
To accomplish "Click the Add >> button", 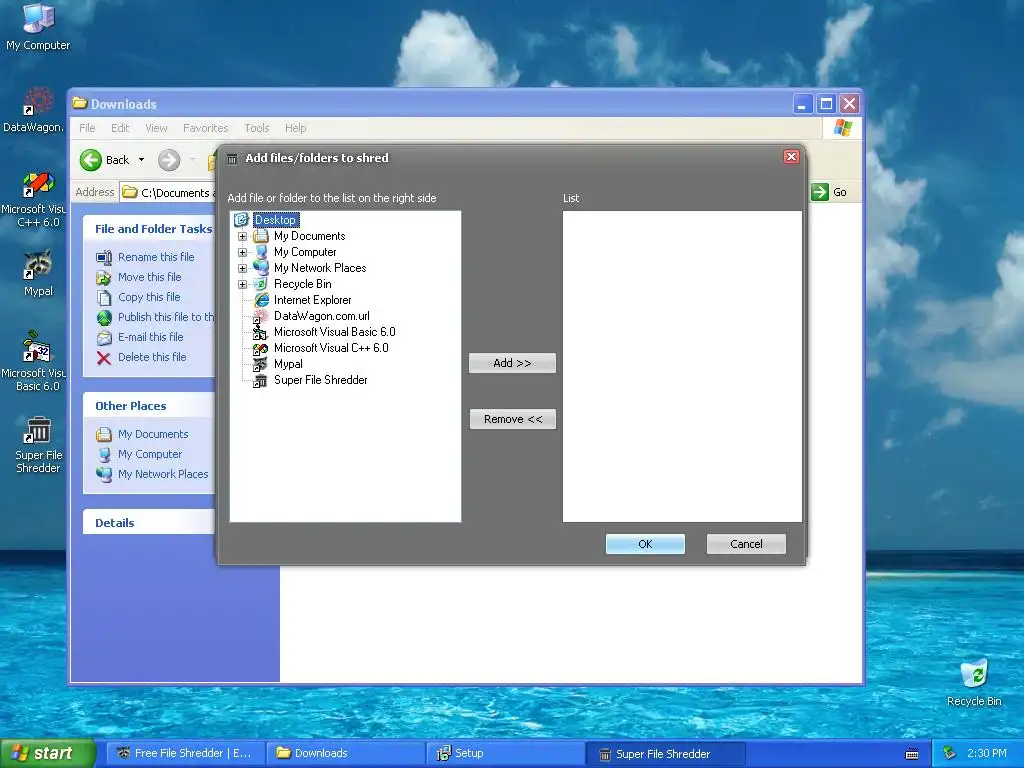I will pyautogui.click(x=513, y=363).
